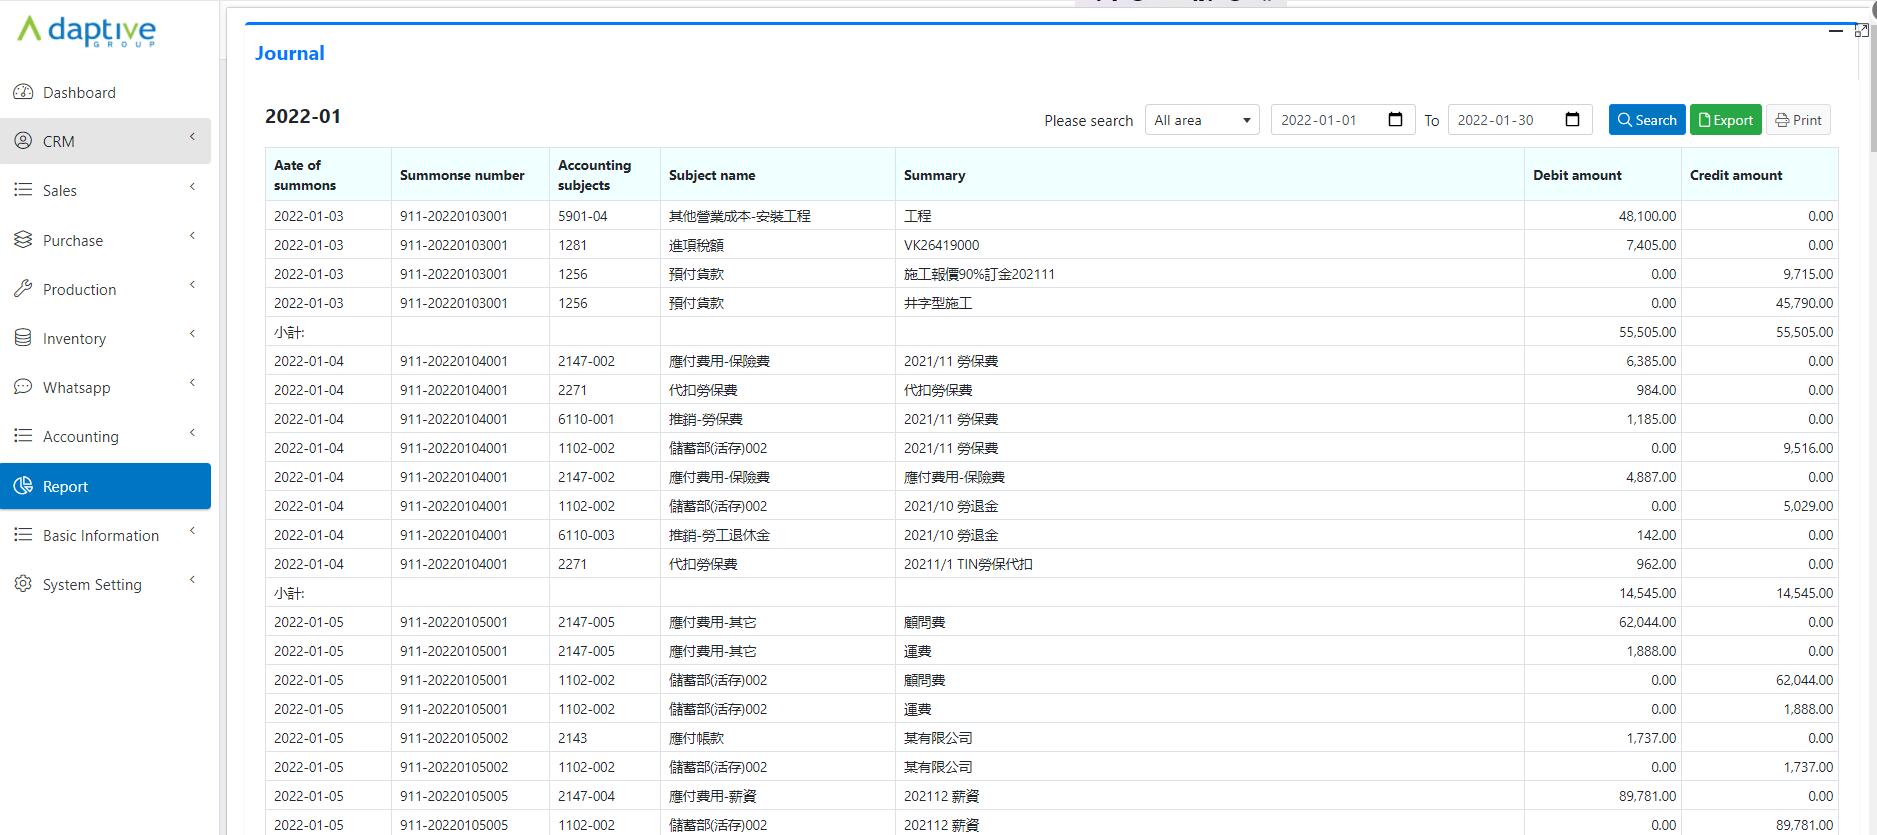Viewport: 1877px width, 835px height.
Task: Click the System Setting gear icon
Action: (23, 584)
